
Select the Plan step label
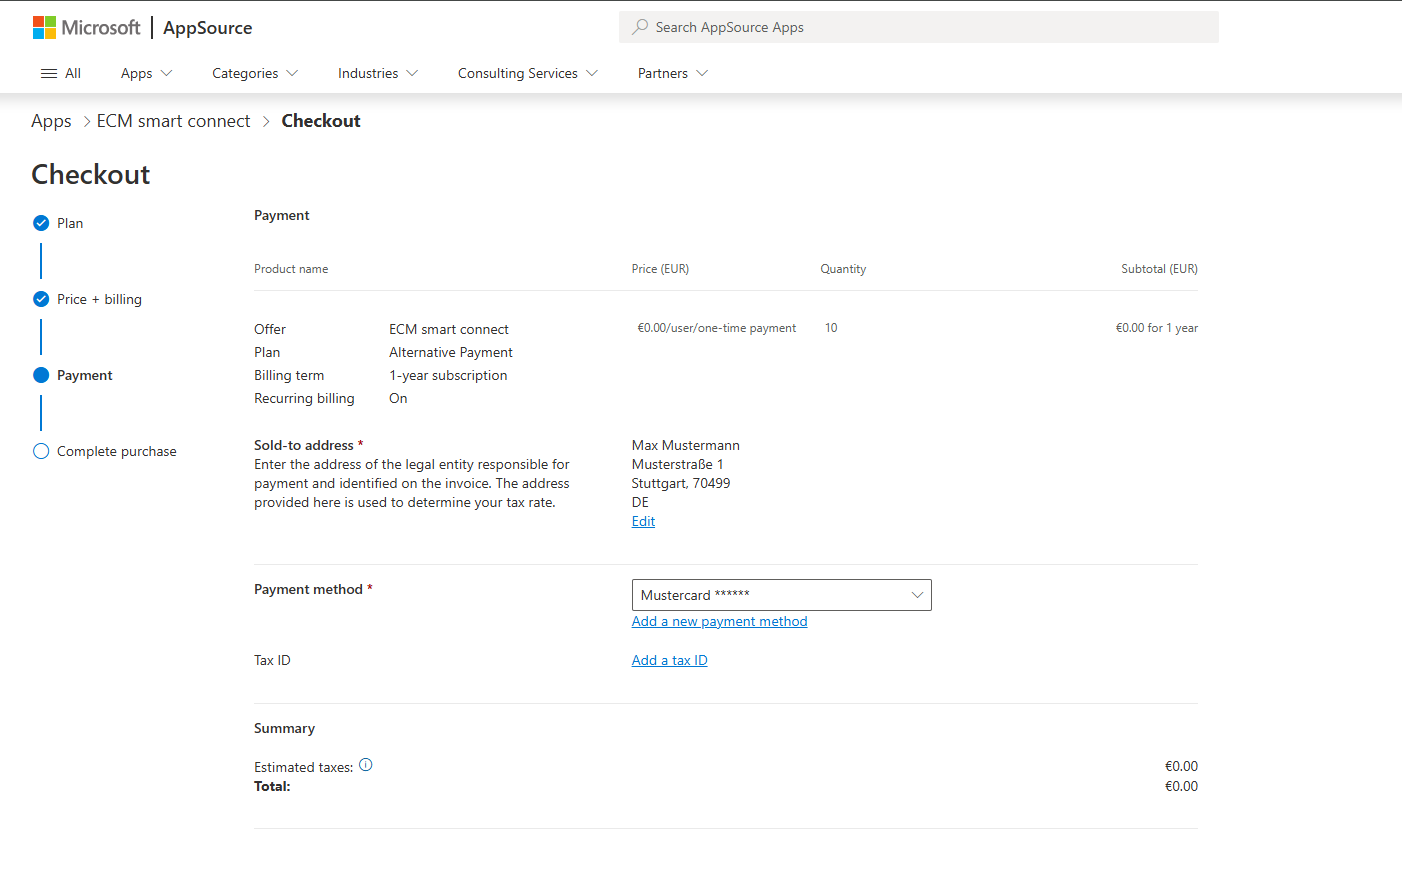(x=70, y=223)
